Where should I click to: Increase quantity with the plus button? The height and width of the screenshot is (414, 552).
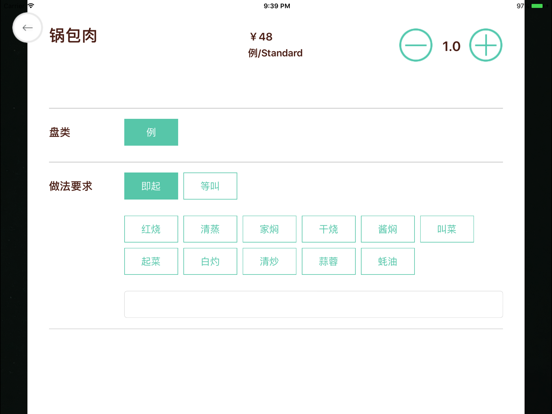[485, 45]
